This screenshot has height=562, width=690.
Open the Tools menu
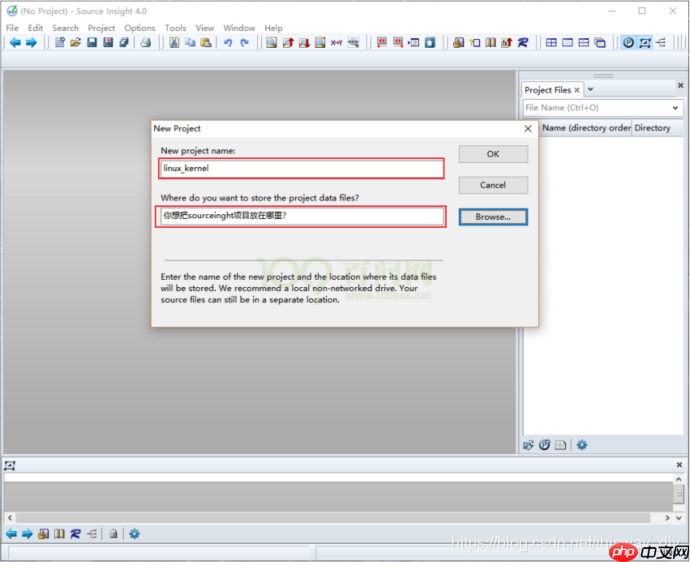176,28
